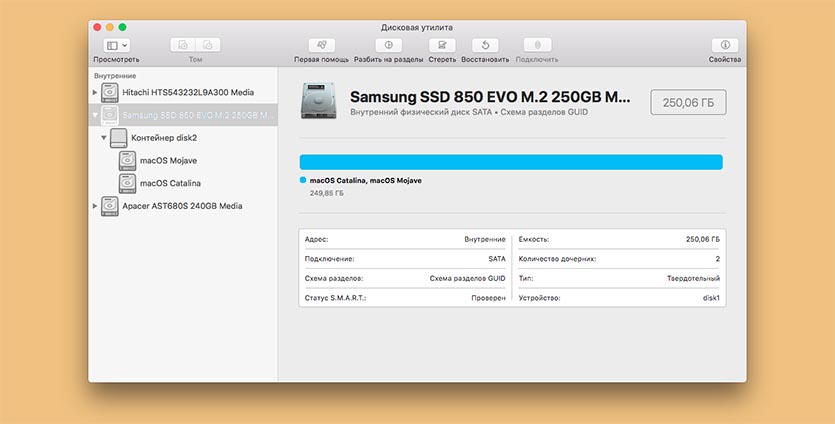Select Контейнер disk2 row text
Viewport: 835px width, 424px height.
[164, 138]
